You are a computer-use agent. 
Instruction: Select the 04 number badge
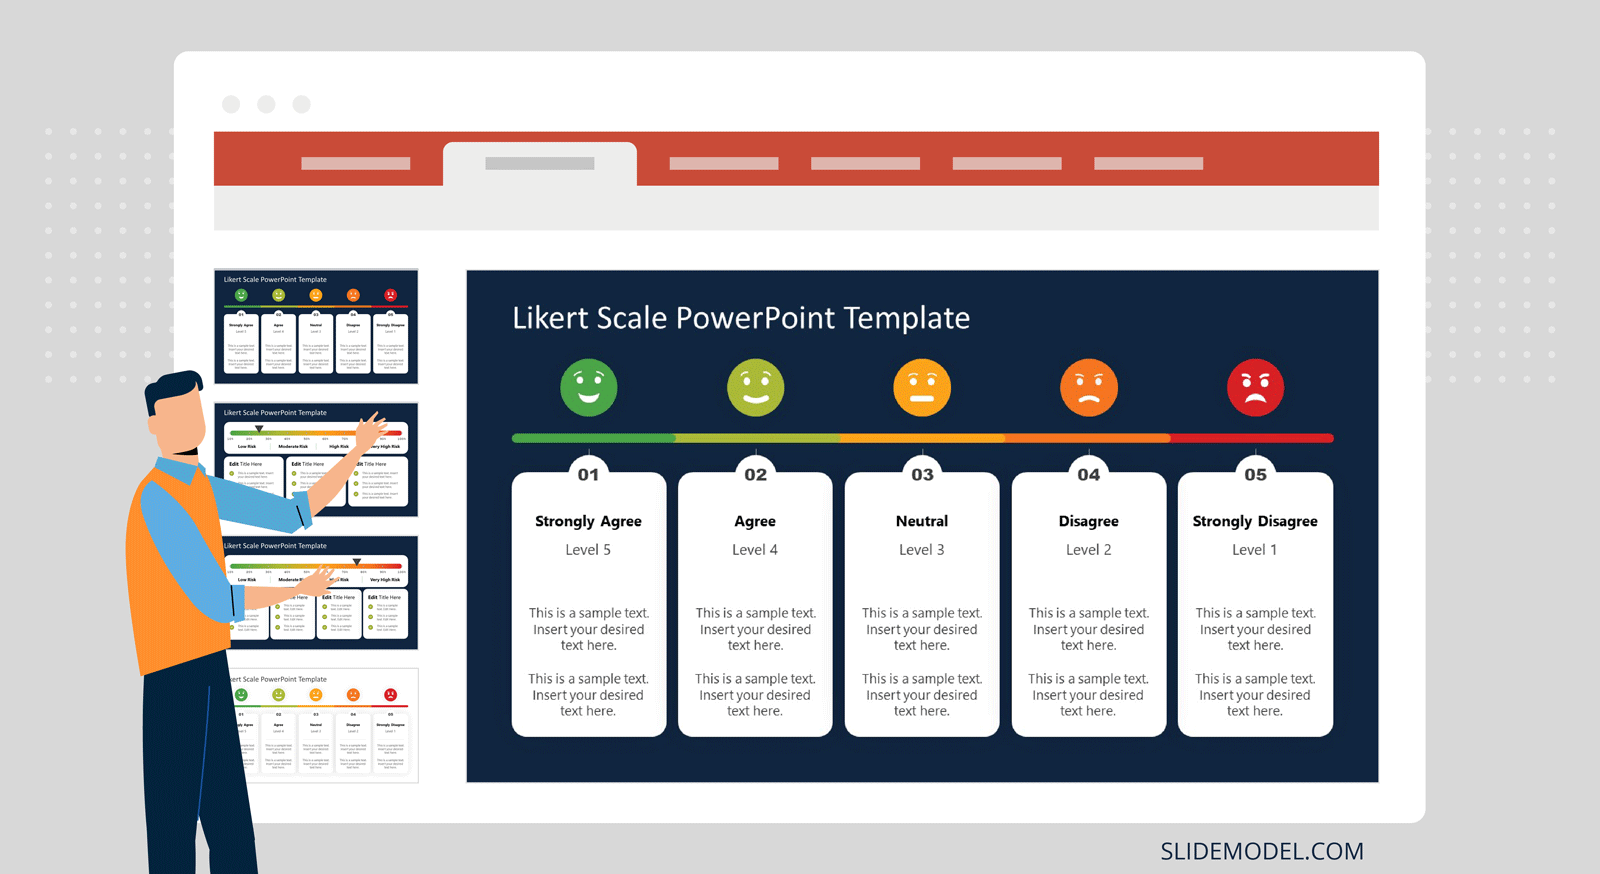pos(1089,475)
